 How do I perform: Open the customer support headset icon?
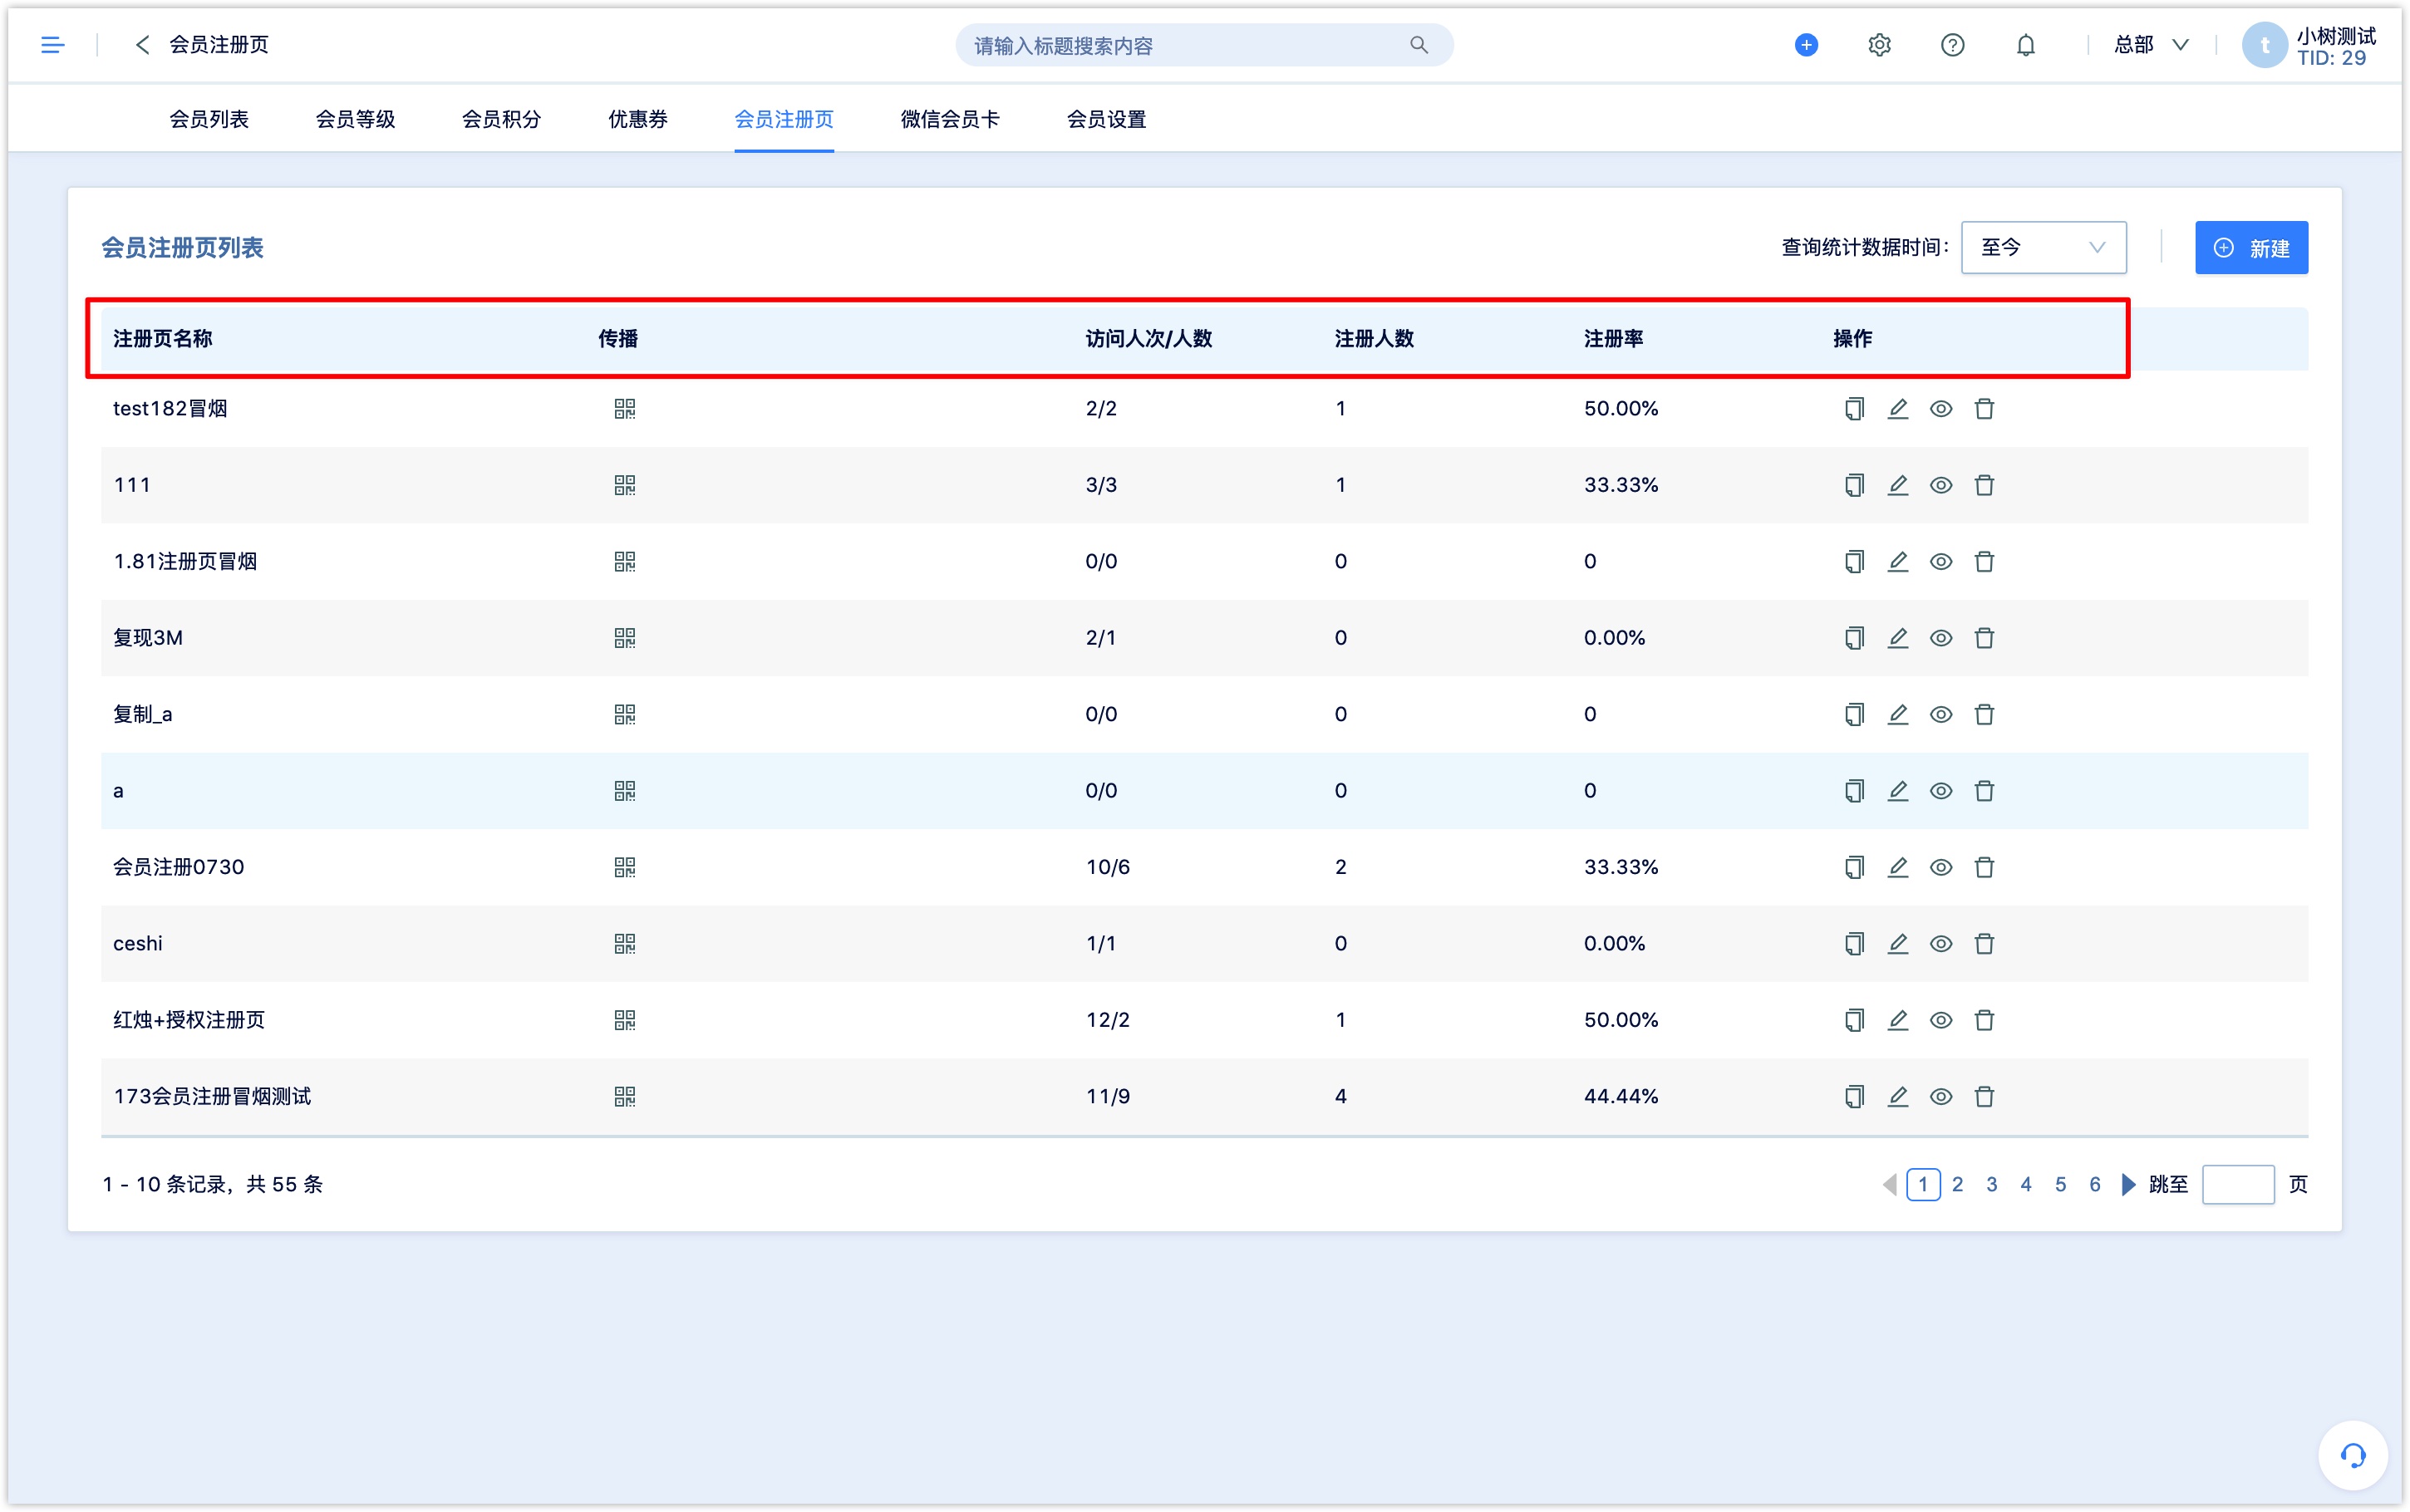pos(2352,1455)
